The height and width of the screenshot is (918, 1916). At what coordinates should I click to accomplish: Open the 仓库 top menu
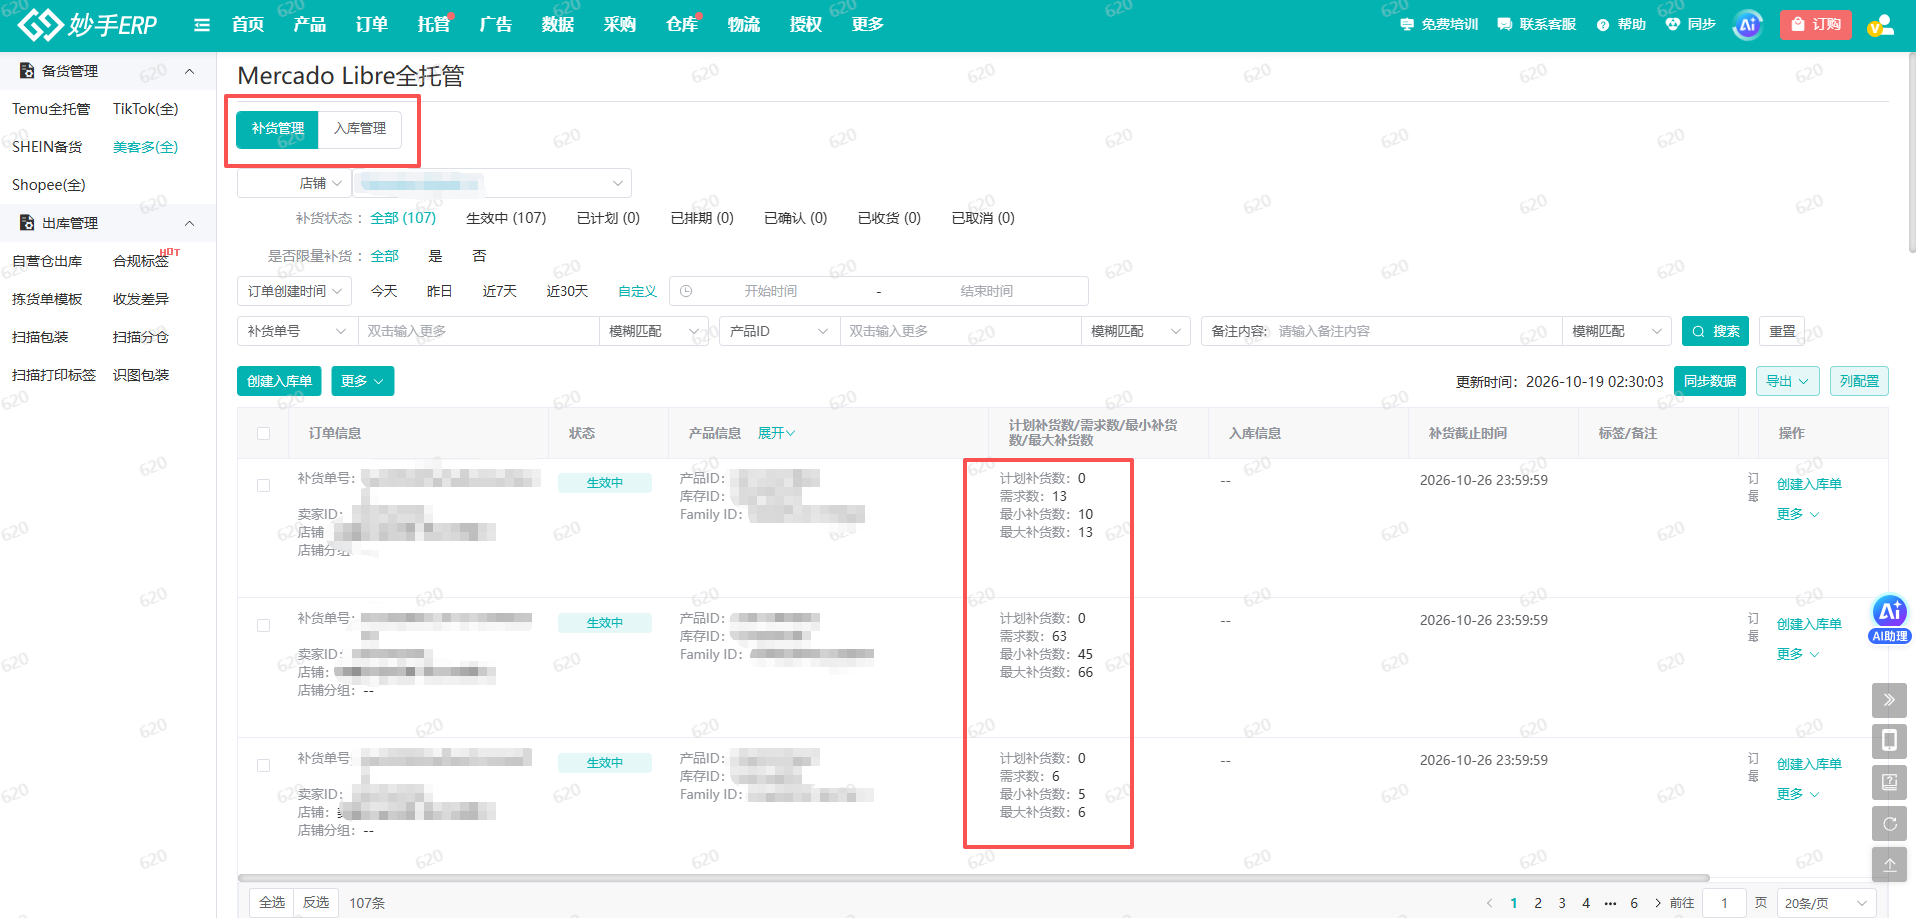tap(682, 24)
